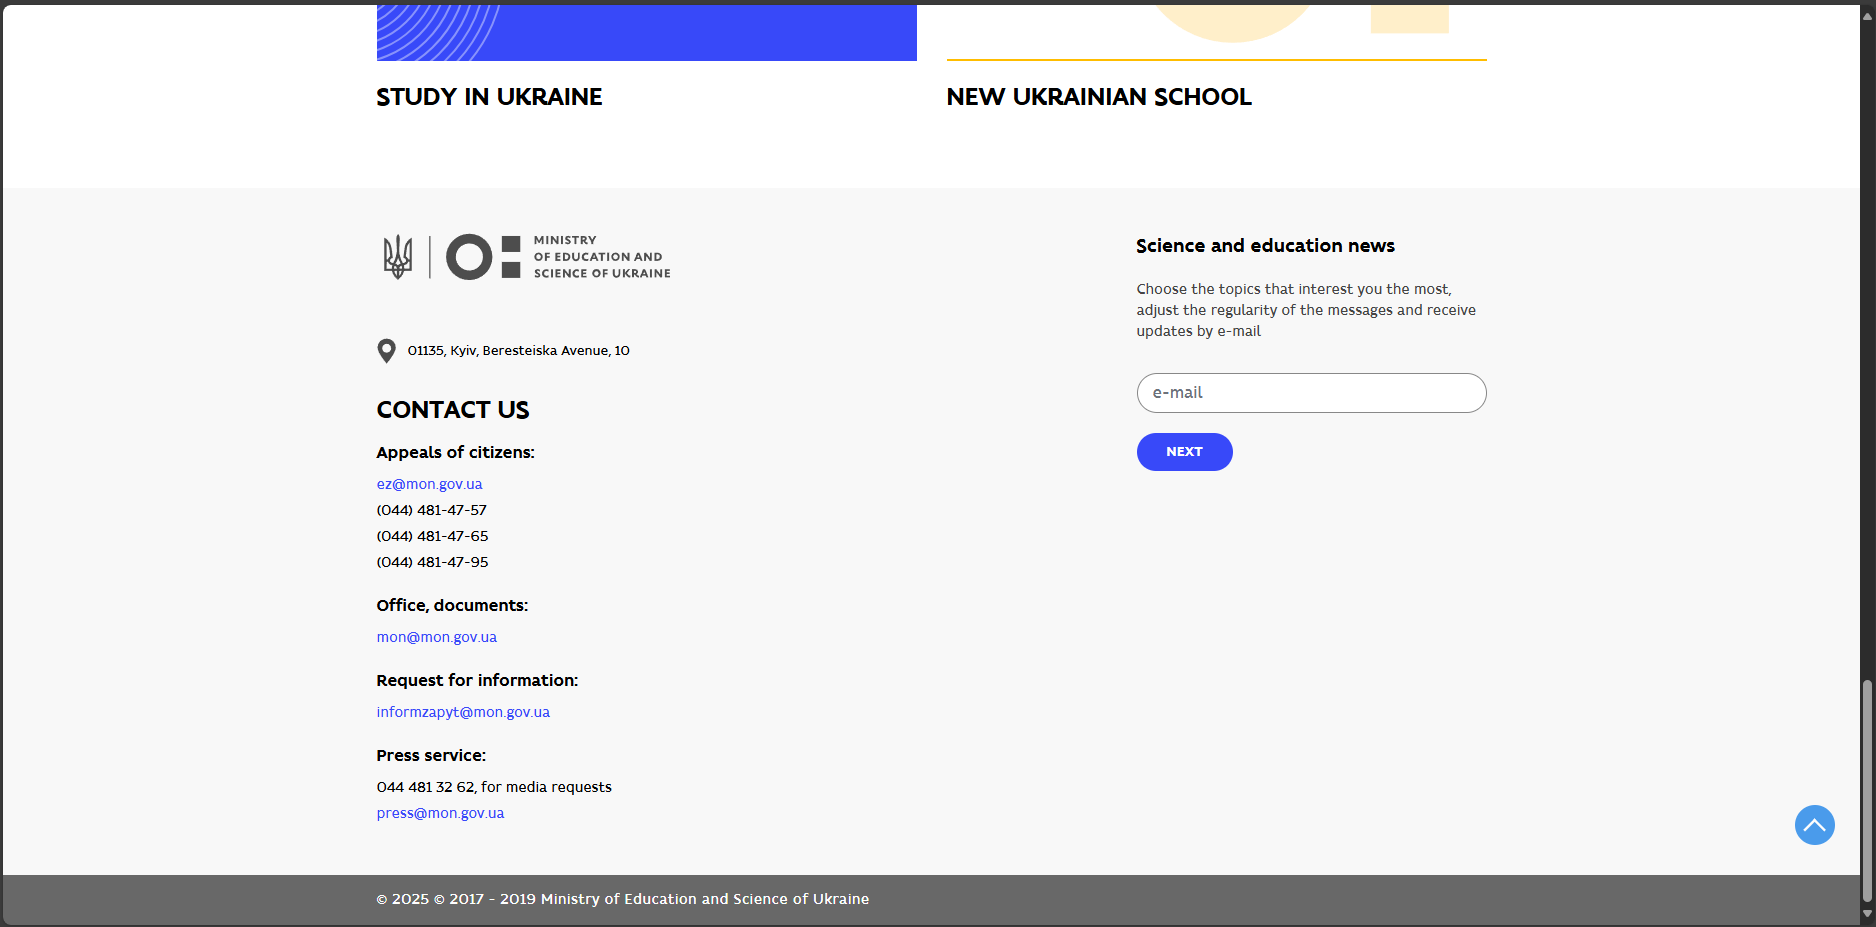The image size is (1876, 927).
Task: Click the scroll-to-top arrow button
Action: [1814, 825]
